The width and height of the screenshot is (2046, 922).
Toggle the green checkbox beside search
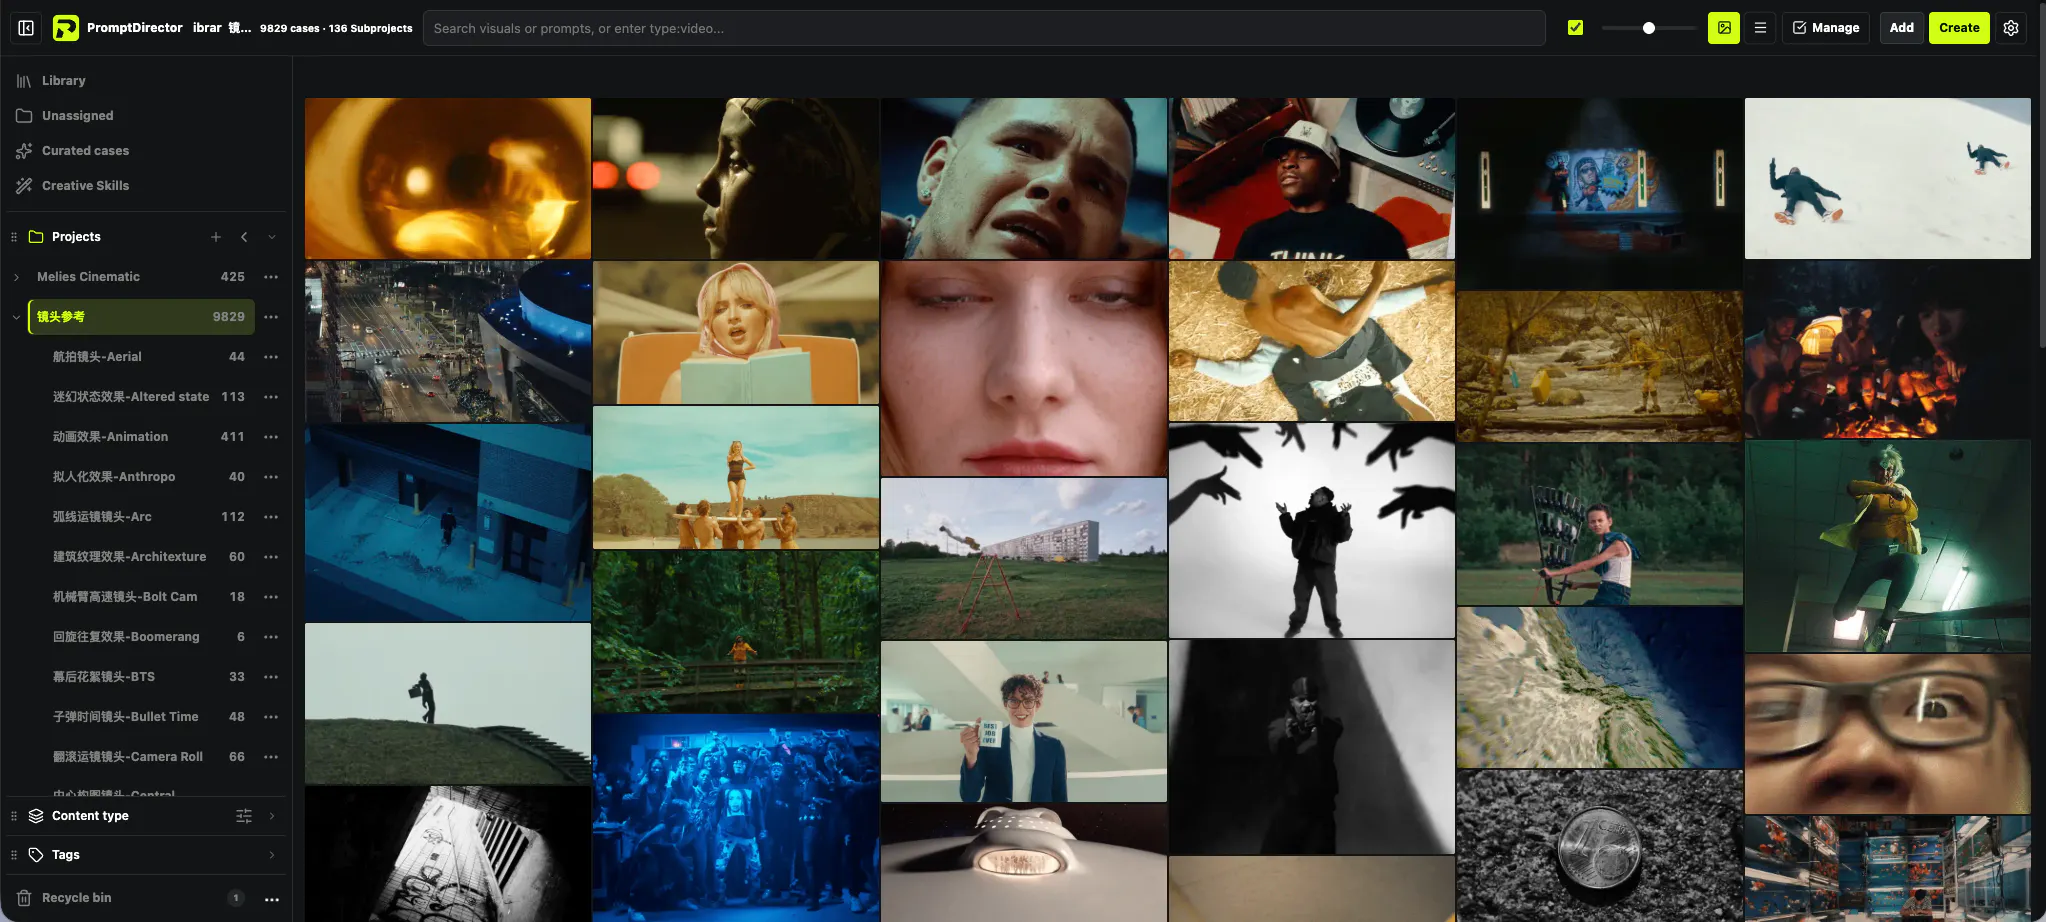[x=1575, y=28]
